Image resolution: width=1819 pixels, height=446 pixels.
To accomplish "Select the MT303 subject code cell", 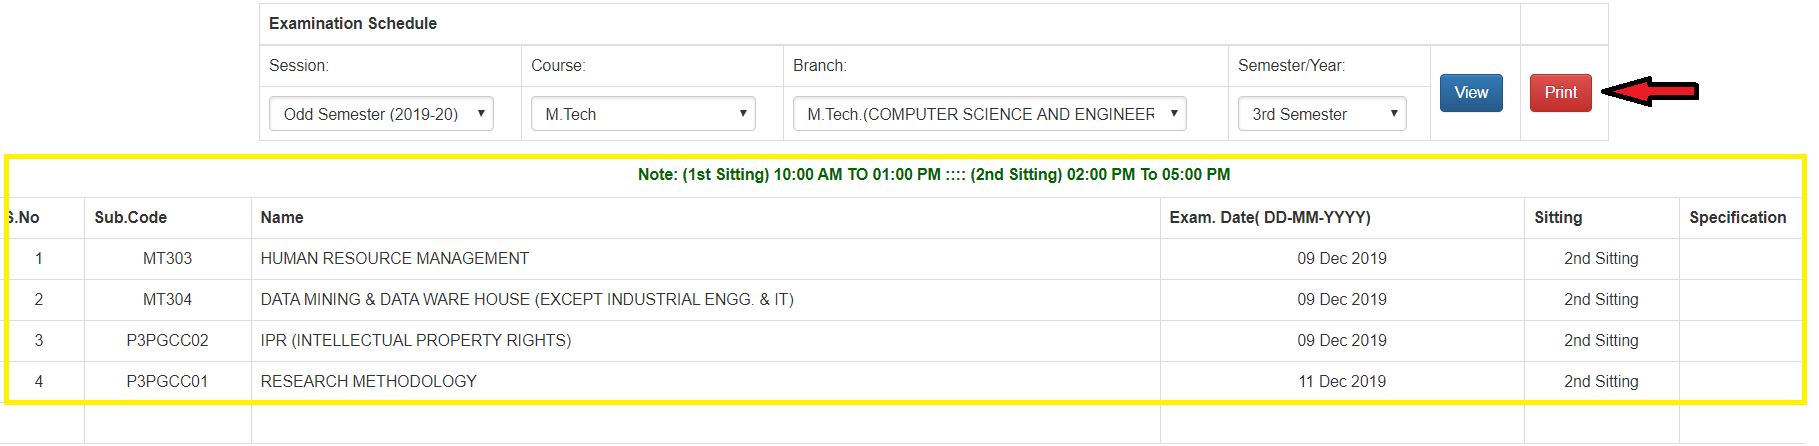I will pos(167,259).
